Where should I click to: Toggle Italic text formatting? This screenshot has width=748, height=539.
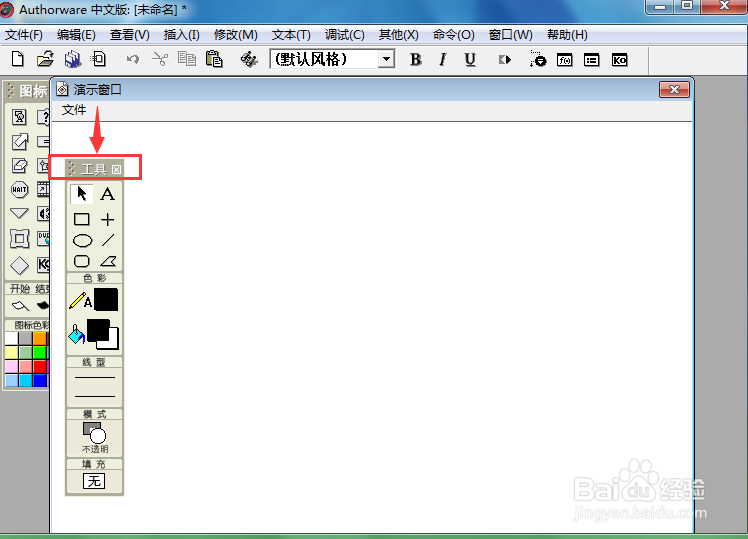point(443,60)
